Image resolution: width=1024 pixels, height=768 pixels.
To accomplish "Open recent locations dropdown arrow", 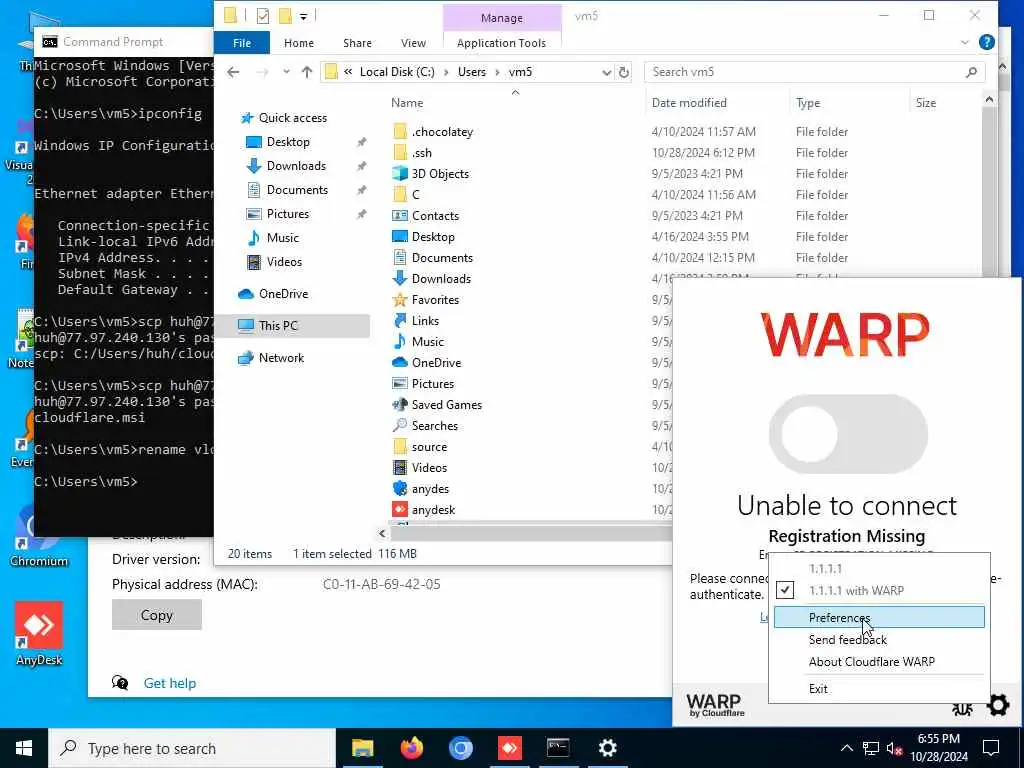I will (286, 72).
